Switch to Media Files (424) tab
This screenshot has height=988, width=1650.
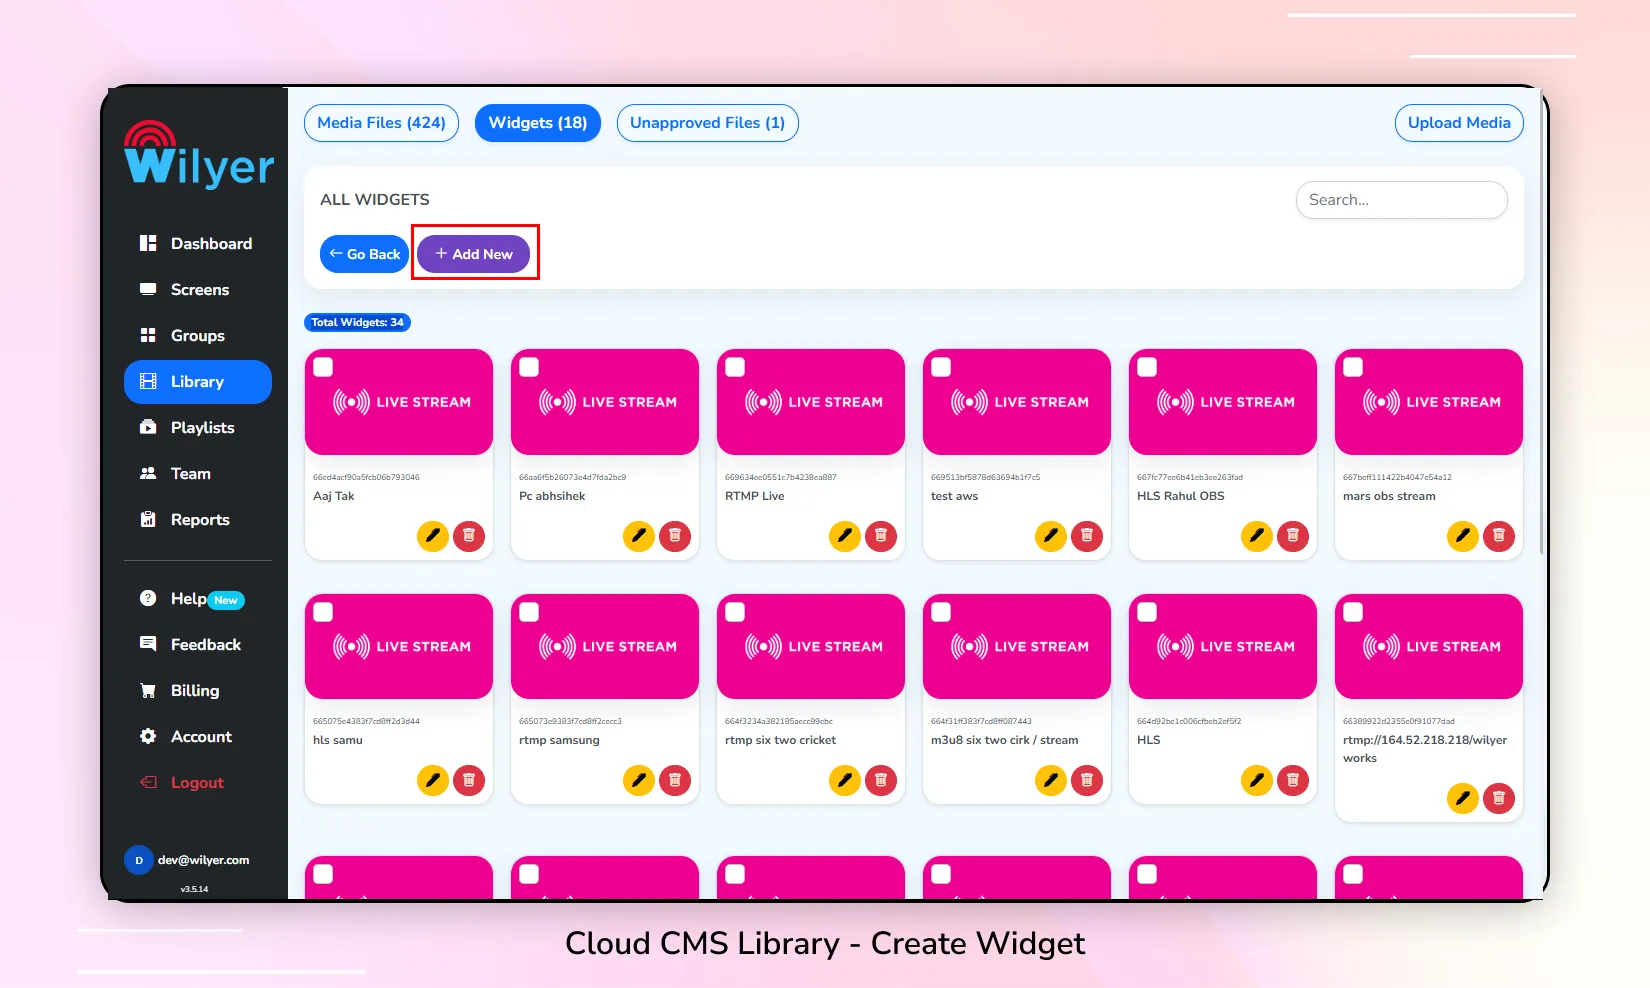(381, 123)
